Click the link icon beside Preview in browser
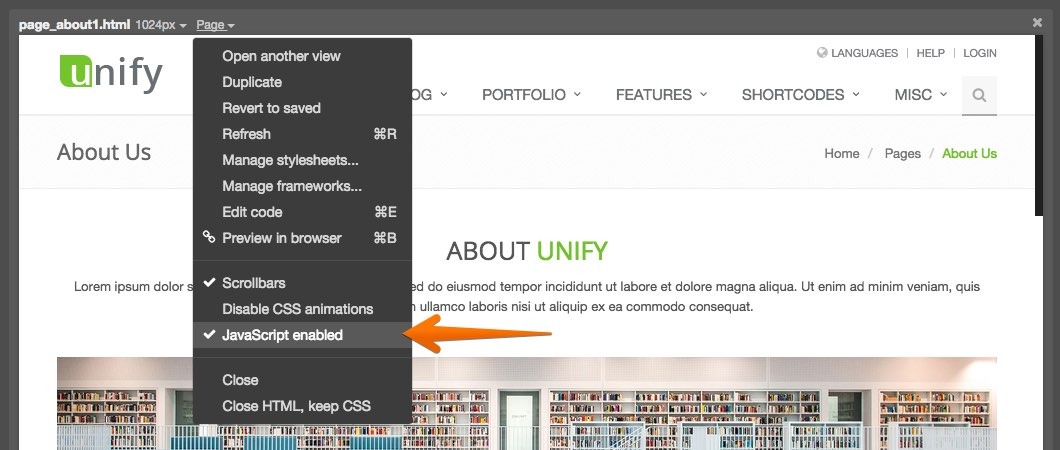The width and height of the screenshot is (1060, 450). pos(209,237)
